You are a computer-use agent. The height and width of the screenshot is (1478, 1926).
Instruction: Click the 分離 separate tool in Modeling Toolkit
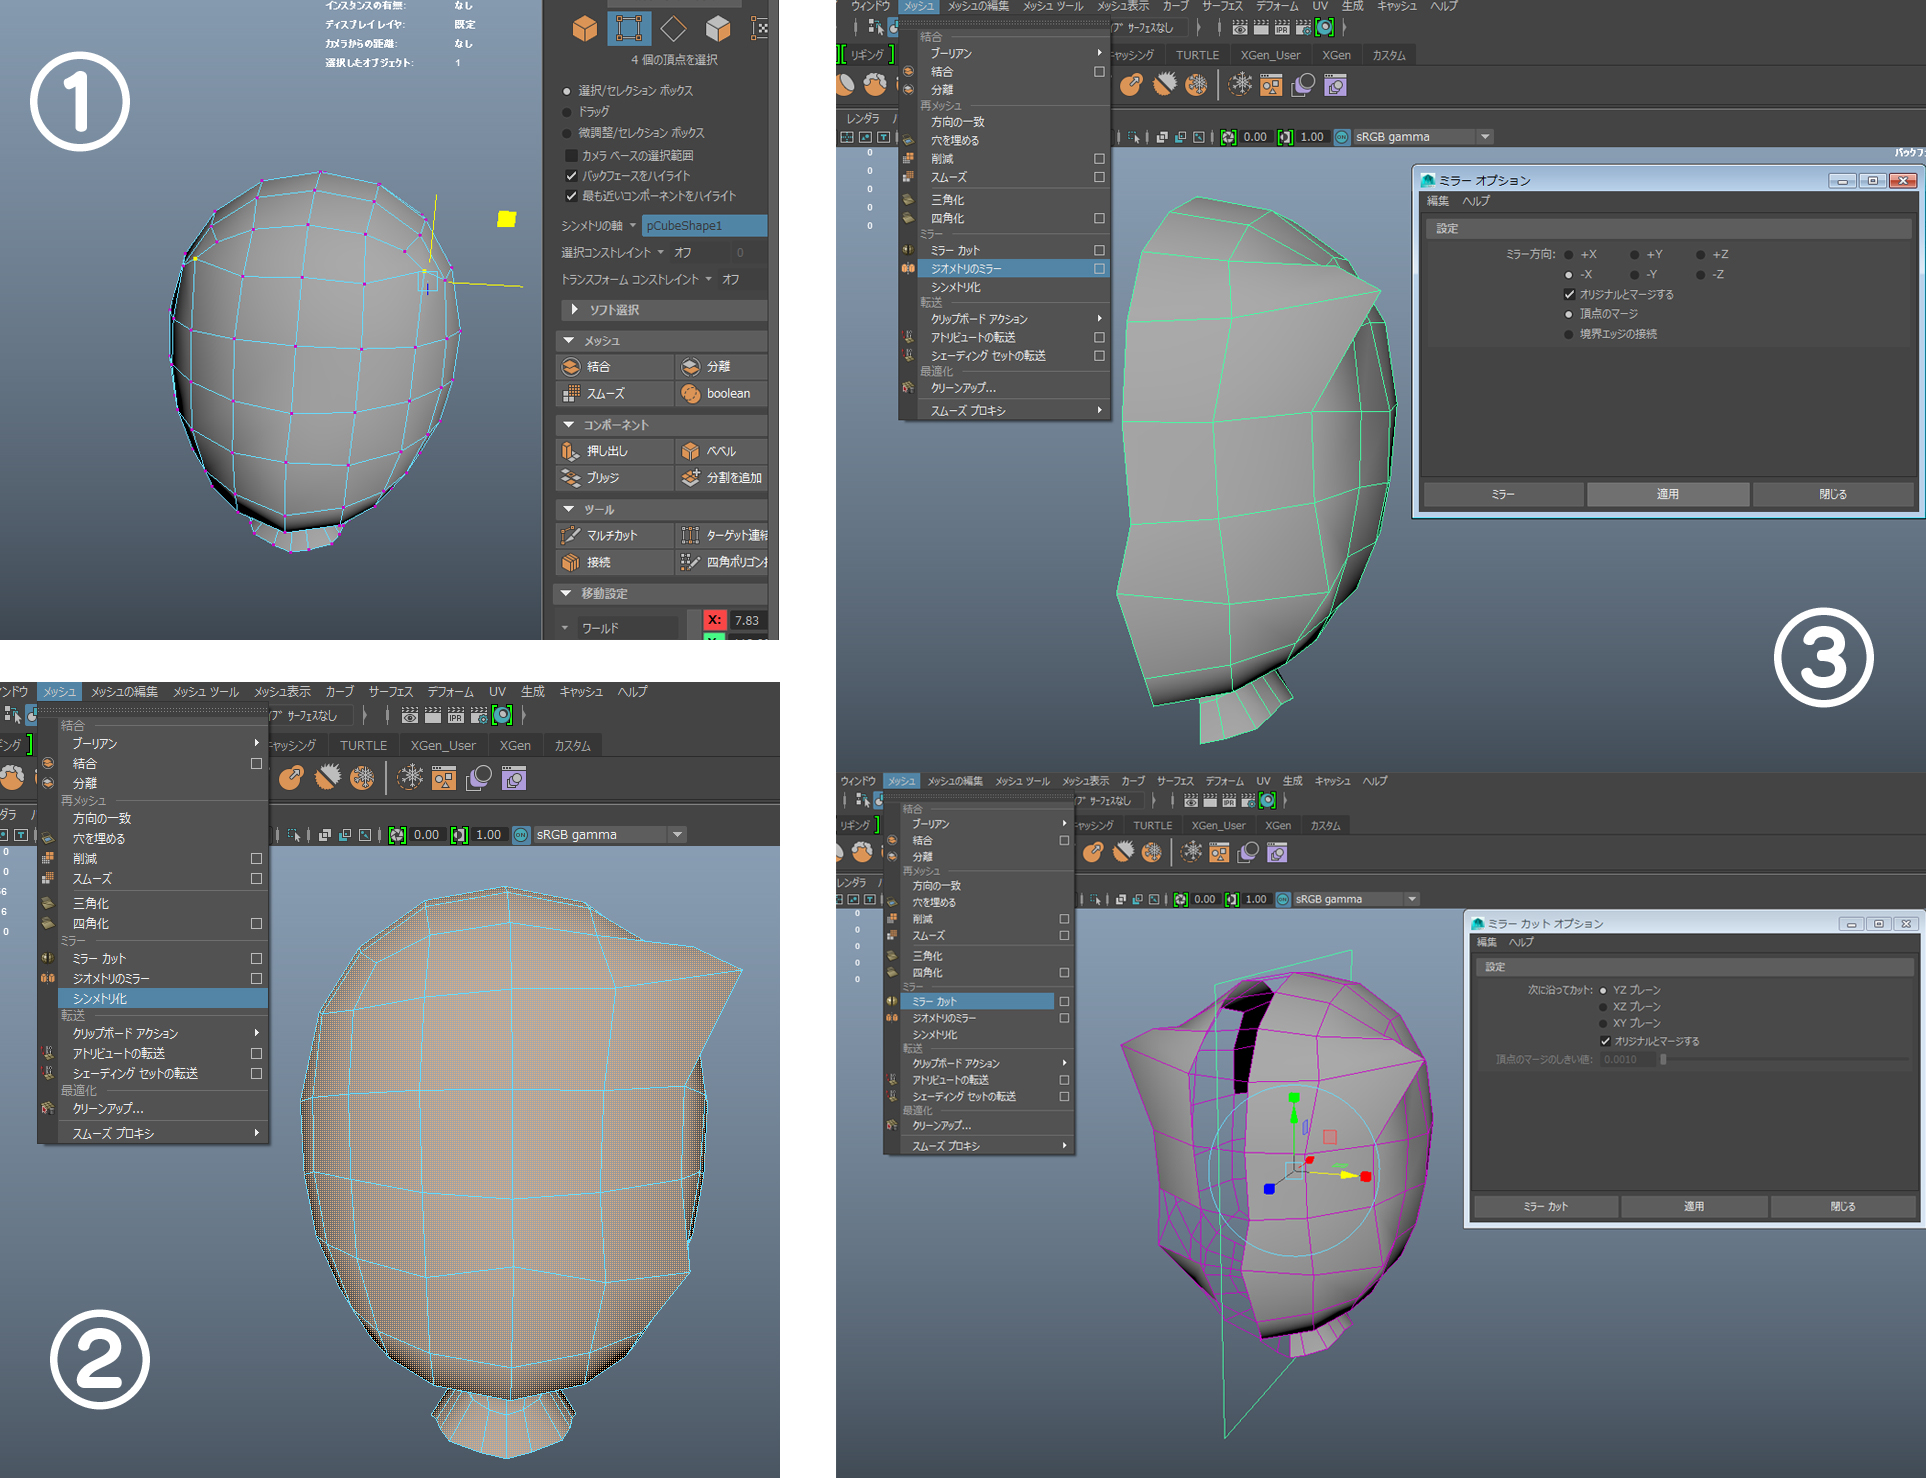coord(722,367)
